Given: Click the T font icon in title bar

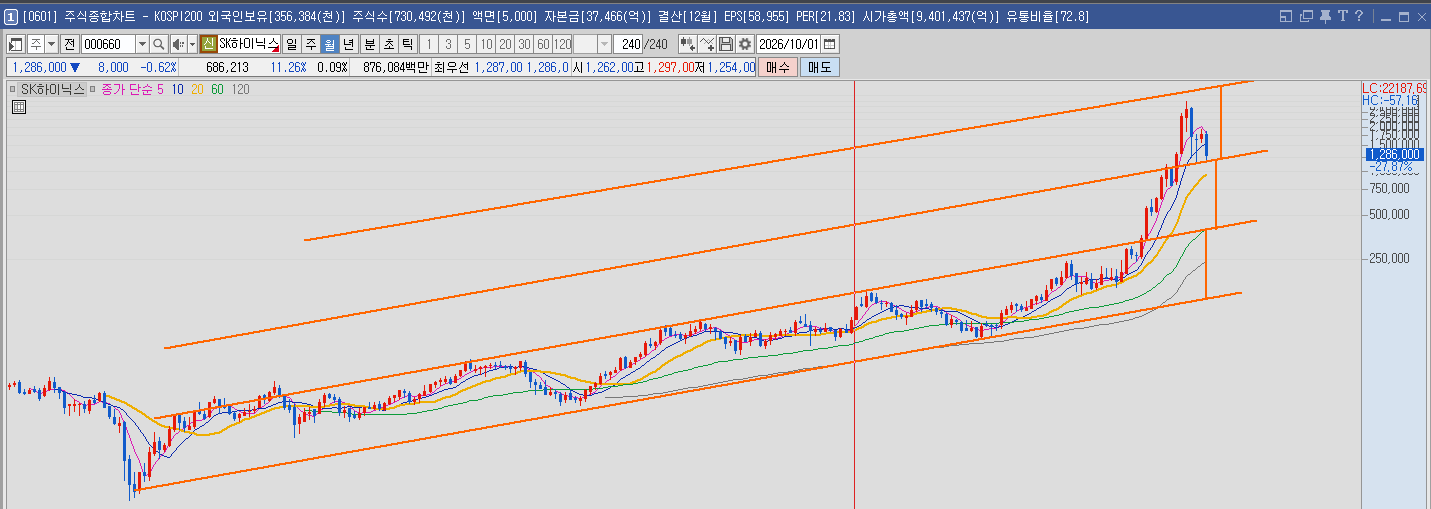Looking at the screenshot, I should tap(1342, 16).
